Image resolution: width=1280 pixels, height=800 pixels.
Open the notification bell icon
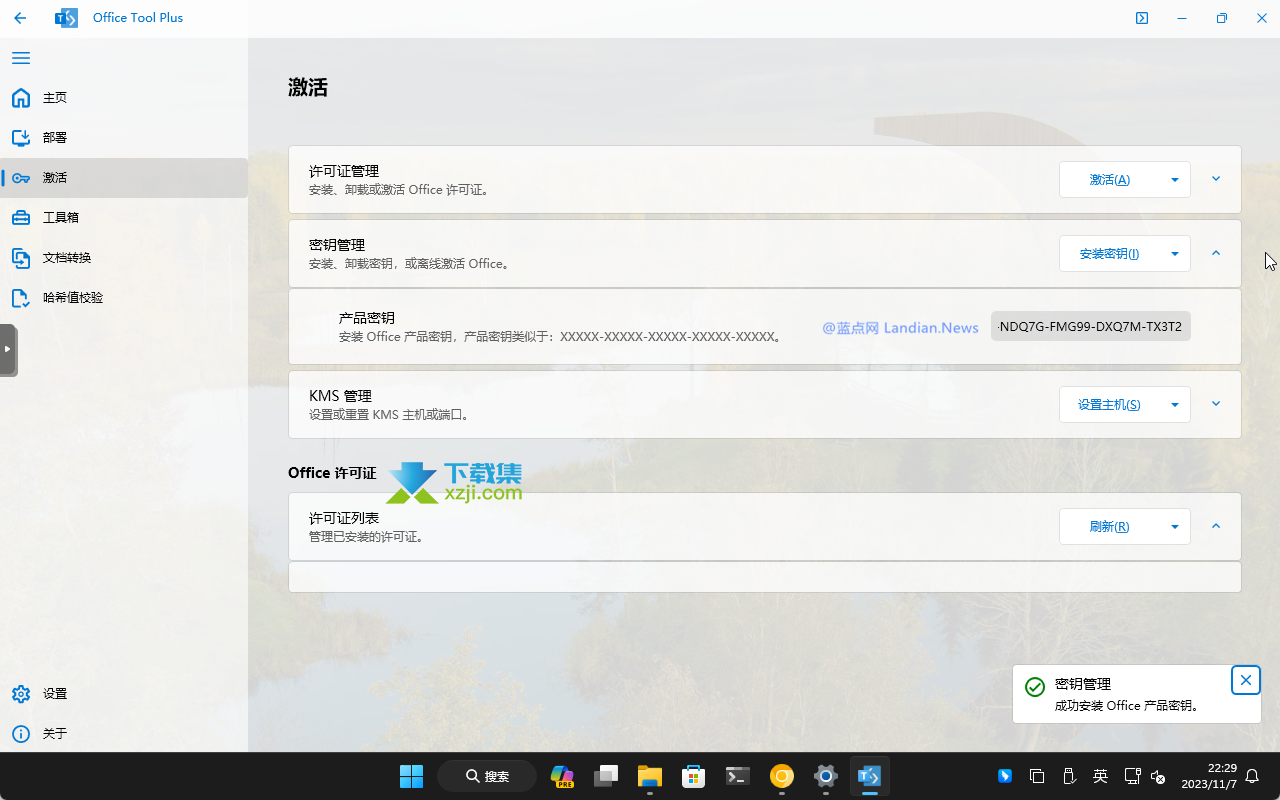tap(1252, 776)
